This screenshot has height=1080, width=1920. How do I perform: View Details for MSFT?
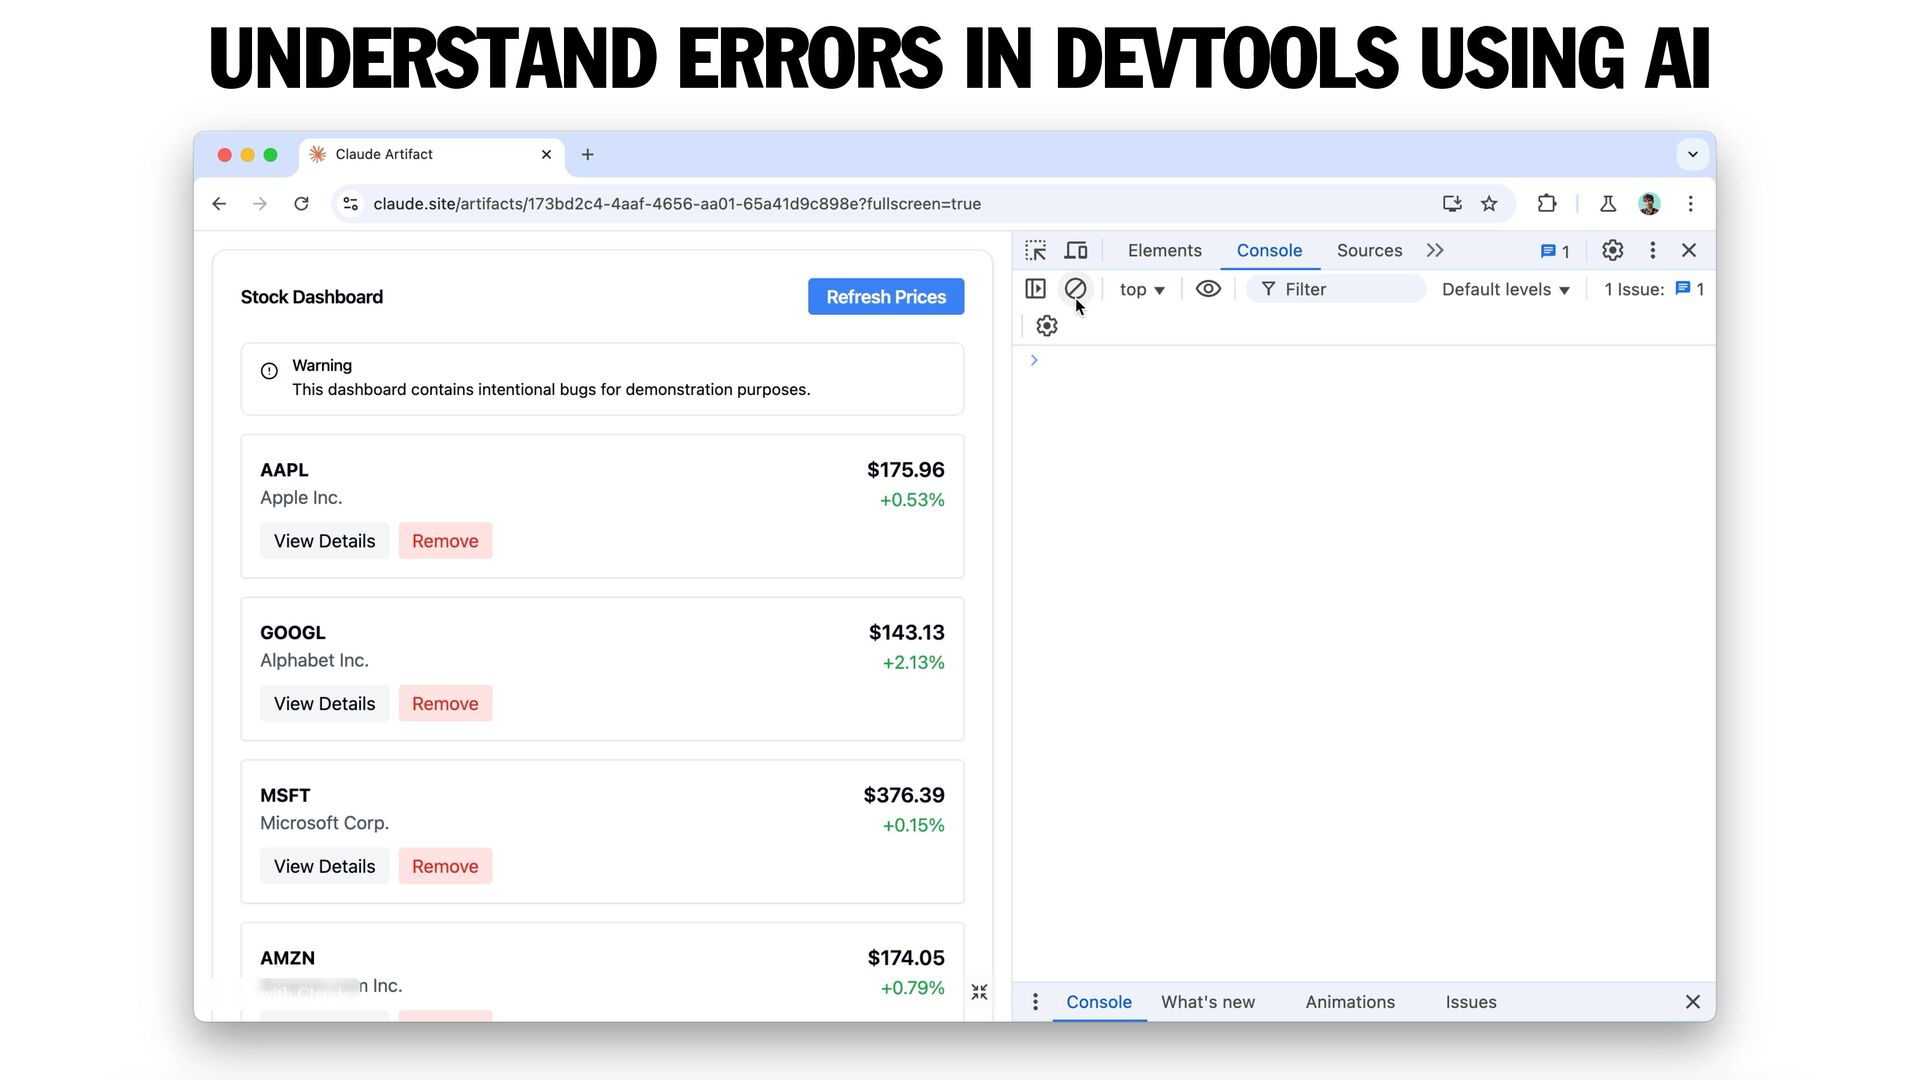pos(324,867)
